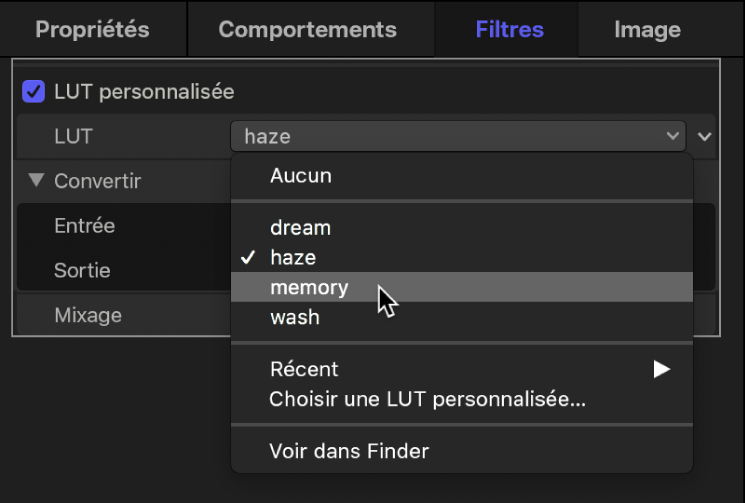Click the Sortie parameter row
This screenshot has height=503, width=745.
click(x=82, y=270)
